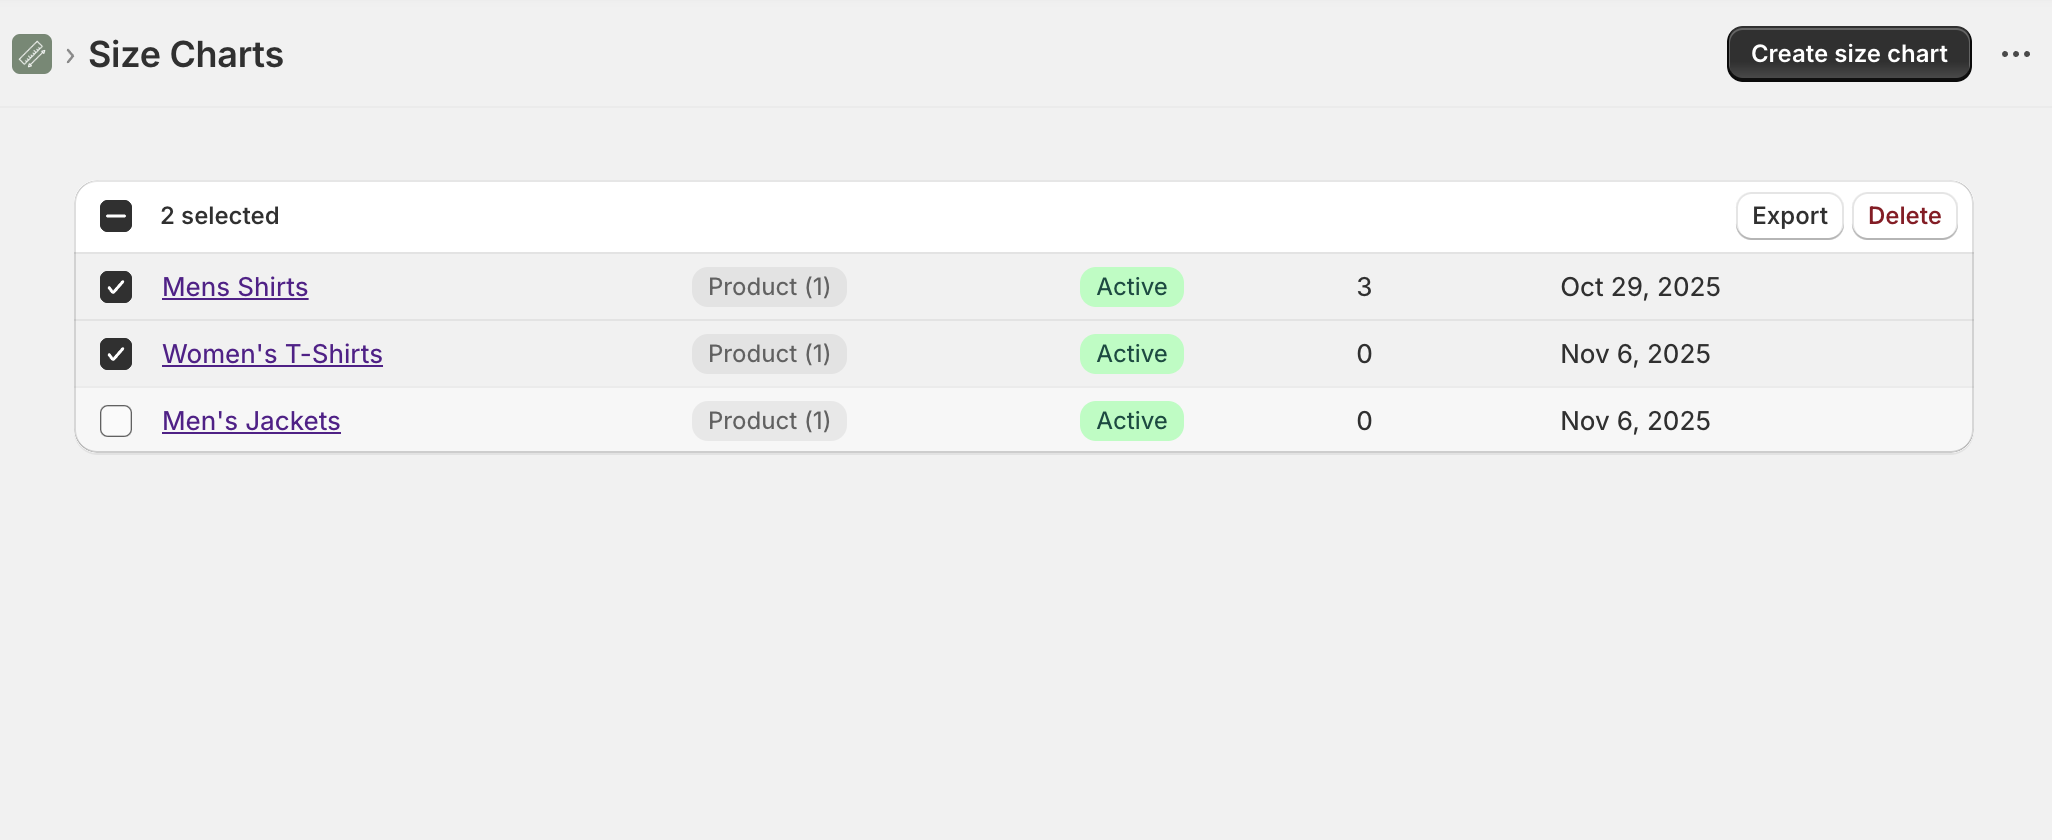Click the Export button
The image size is (2052, 840).
[1789, 216]
